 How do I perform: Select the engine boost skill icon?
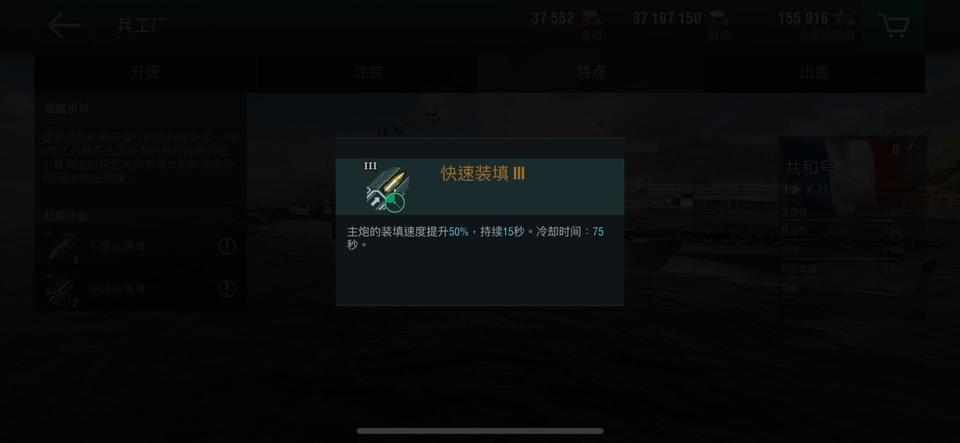62,248
